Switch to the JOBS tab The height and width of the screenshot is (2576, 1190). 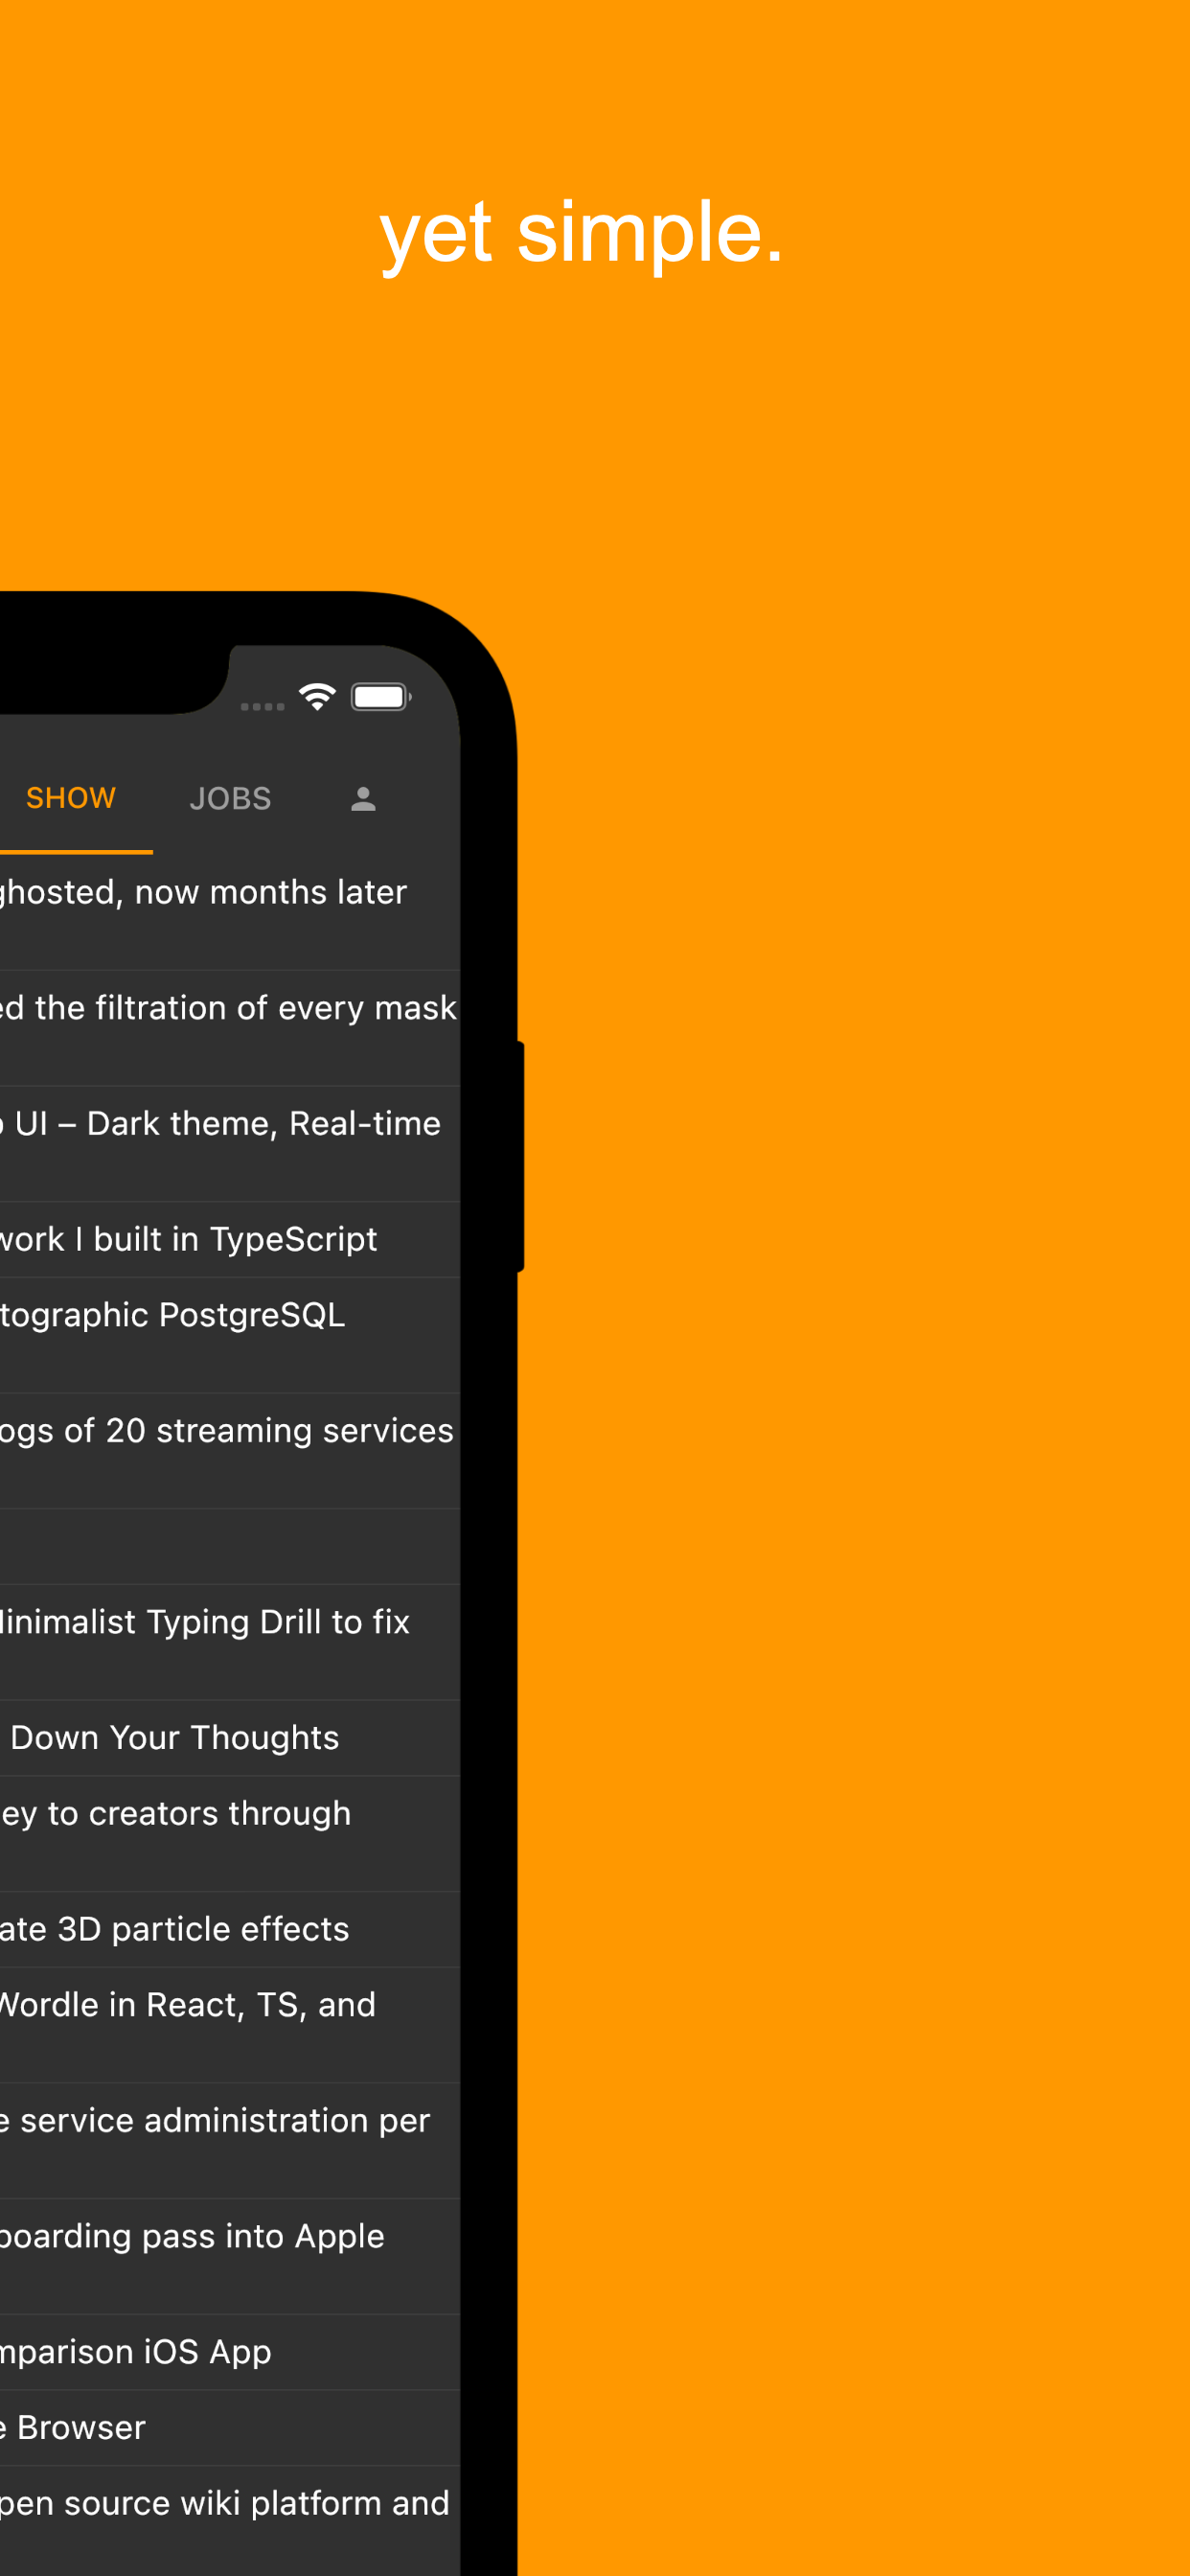coord(230,798)
